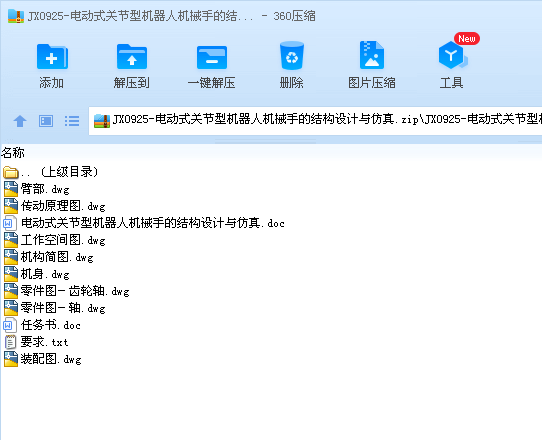Select the 臂部.dwg file icon
542x440 pixels.
pyautogui.click(x=11, y=189)
